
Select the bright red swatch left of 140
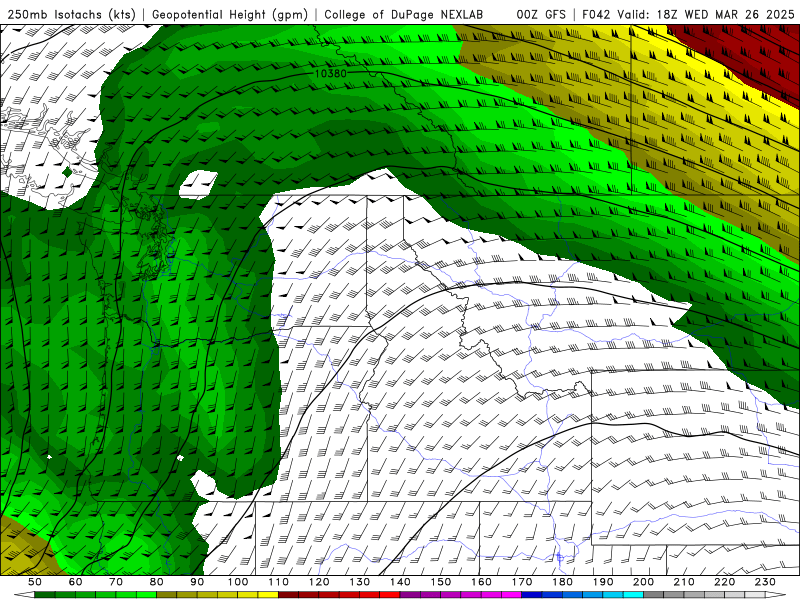point(390,595)
